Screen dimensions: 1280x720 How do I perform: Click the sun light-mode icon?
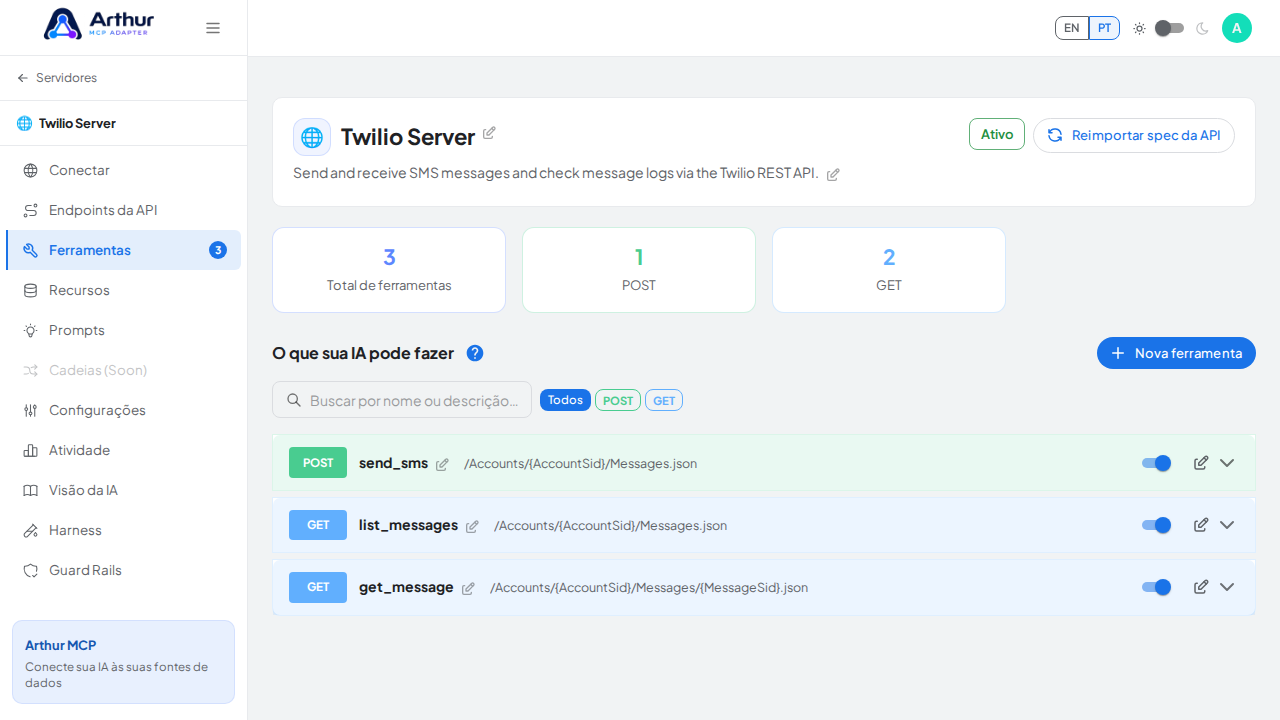1139,28
